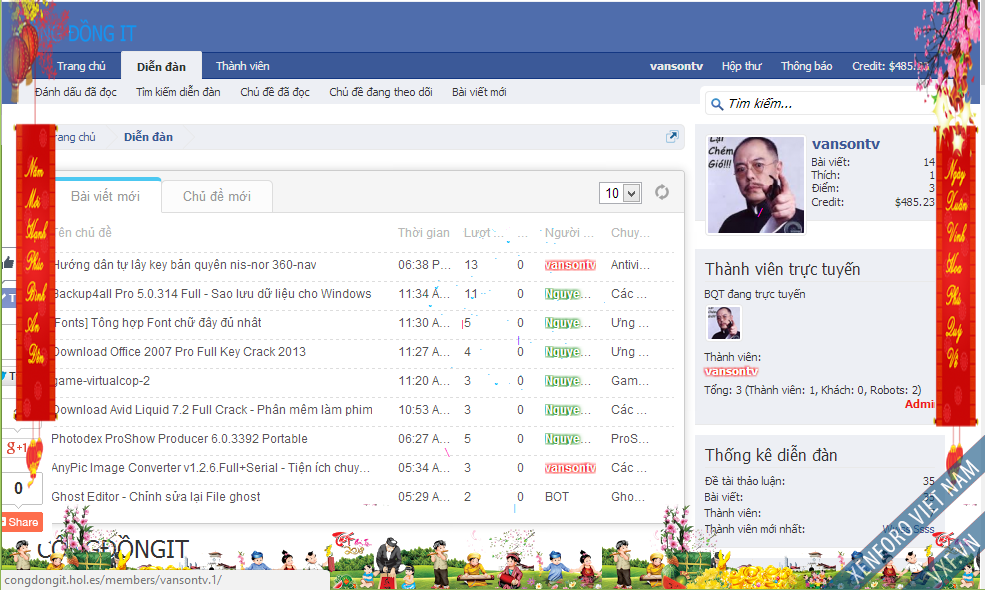Open the vansontv username link in the sidebar profile

(846, 144)
